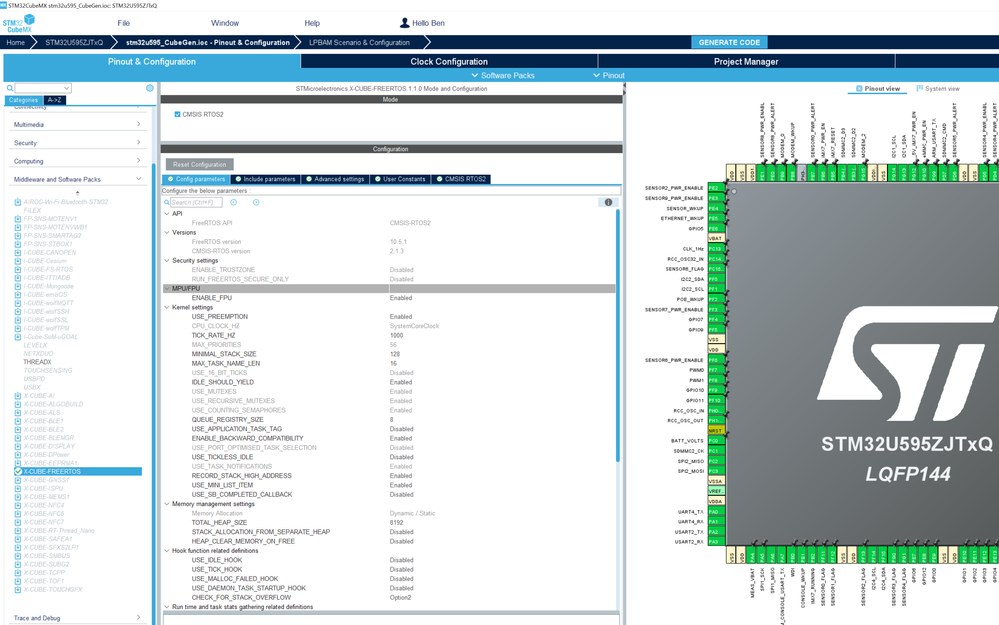Click the VBAT pin on the chip
The width and height of the screenshot is (999, 625).
(x=716, y=238)
